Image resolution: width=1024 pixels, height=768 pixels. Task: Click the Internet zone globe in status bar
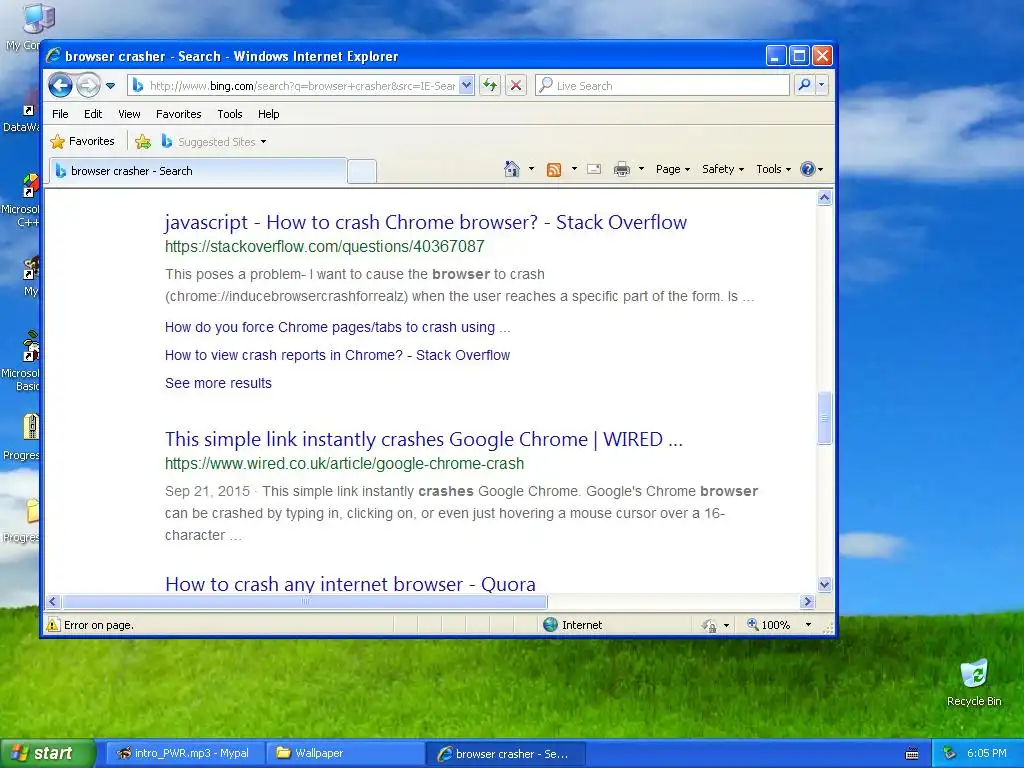click(551, 625)
